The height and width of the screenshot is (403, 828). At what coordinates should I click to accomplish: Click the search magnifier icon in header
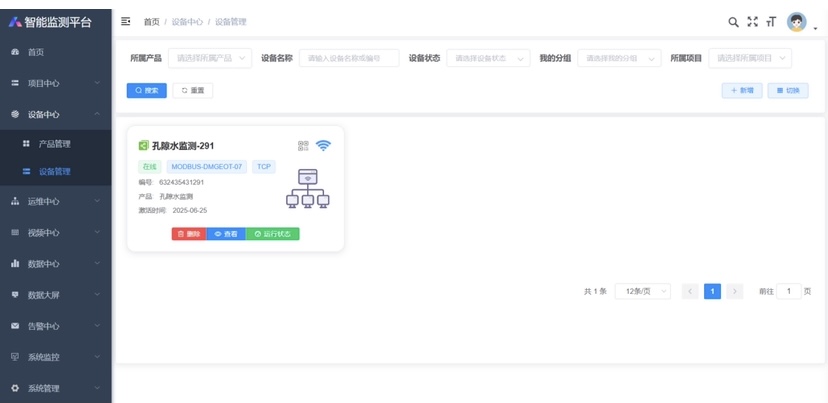click(x=733, y=21)
